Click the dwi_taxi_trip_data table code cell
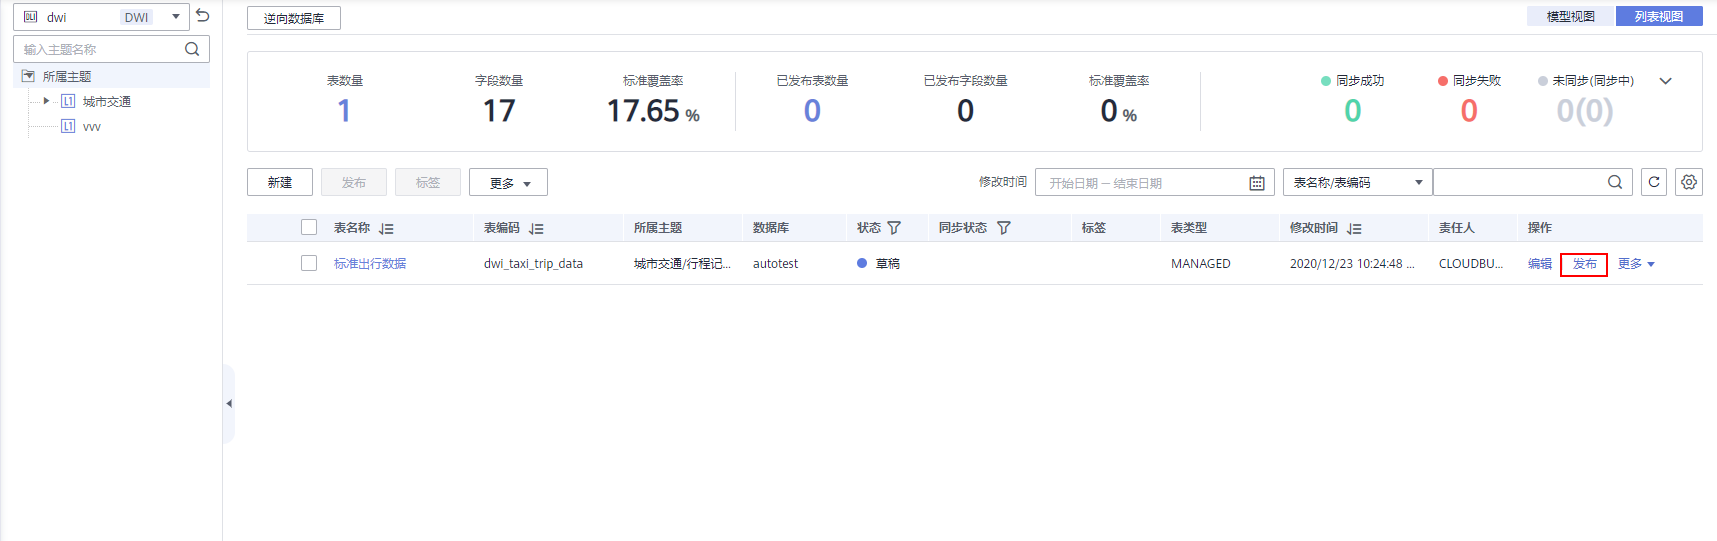Image resolution: width=1717 pixels, height=541 pixels. point(533,264)
